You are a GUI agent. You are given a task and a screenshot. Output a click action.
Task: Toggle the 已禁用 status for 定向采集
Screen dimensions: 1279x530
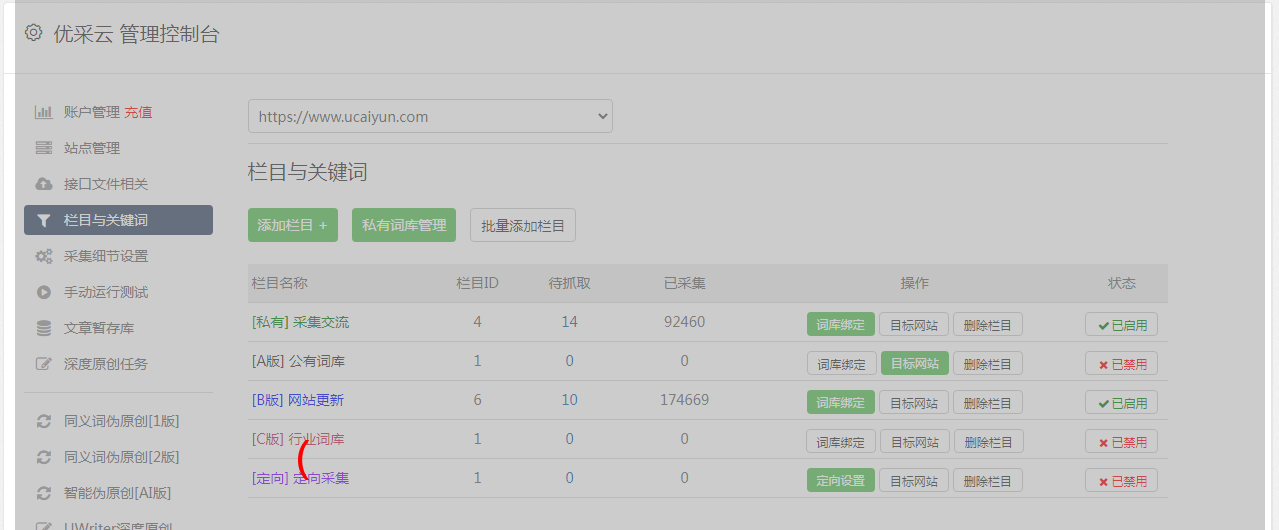1121,480
